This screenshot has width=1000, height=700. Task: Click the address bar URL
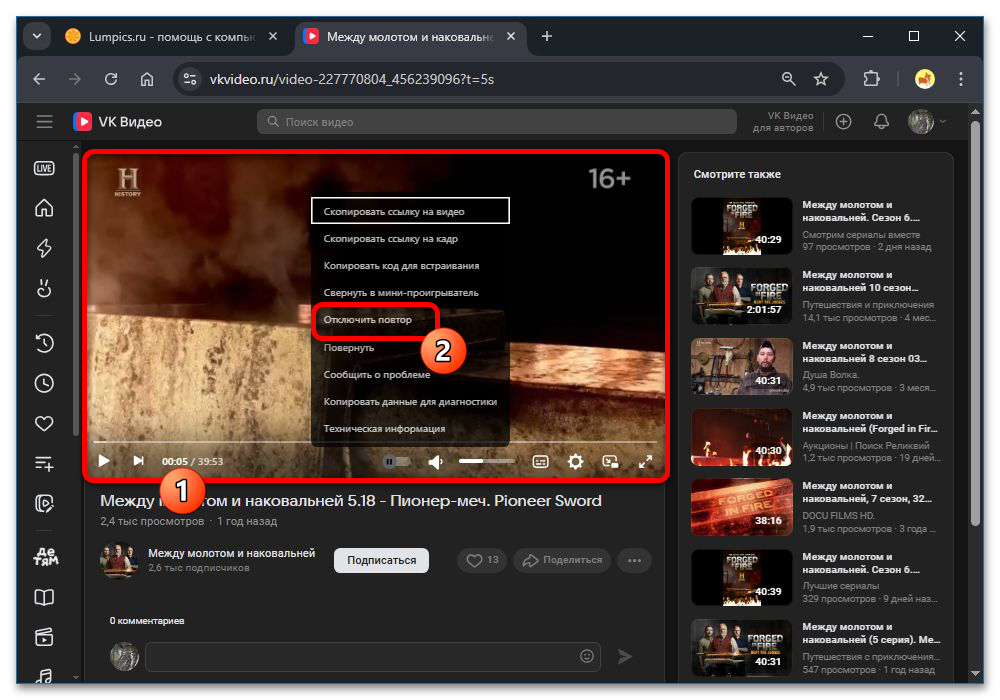click(351, 79)
